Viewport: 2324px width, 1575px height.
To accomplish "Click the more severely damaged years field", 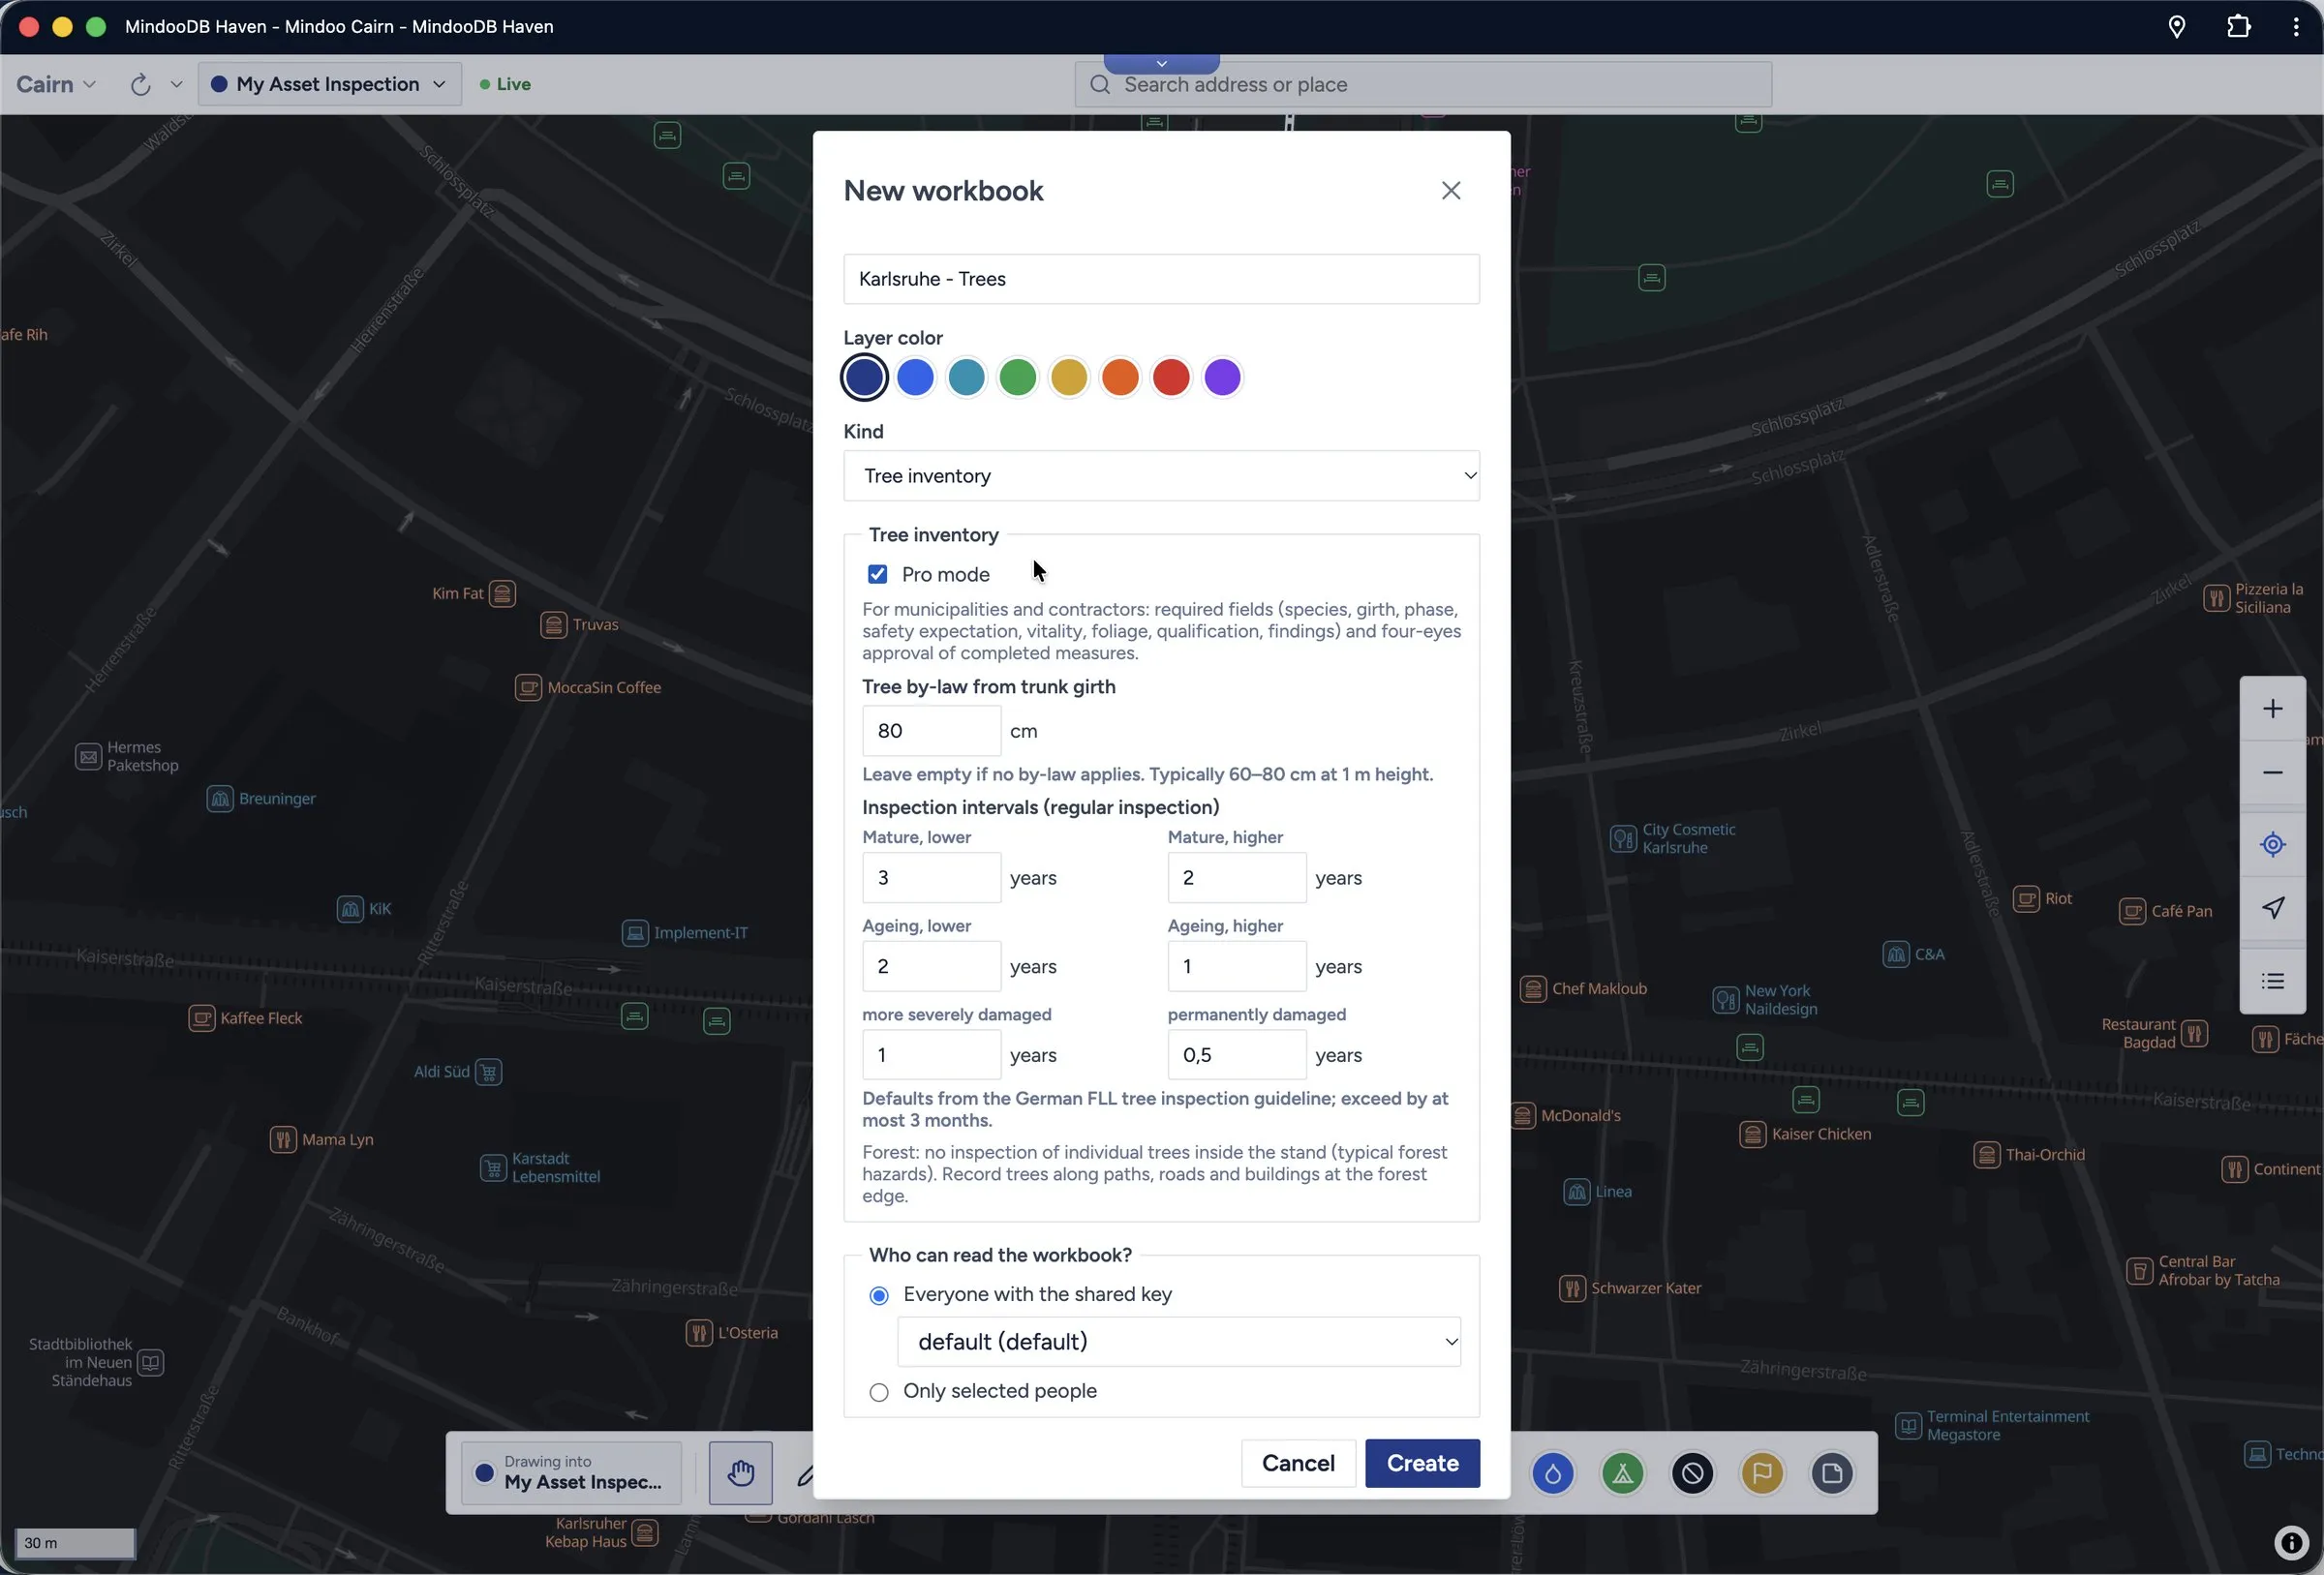I will coord(931,1055).
